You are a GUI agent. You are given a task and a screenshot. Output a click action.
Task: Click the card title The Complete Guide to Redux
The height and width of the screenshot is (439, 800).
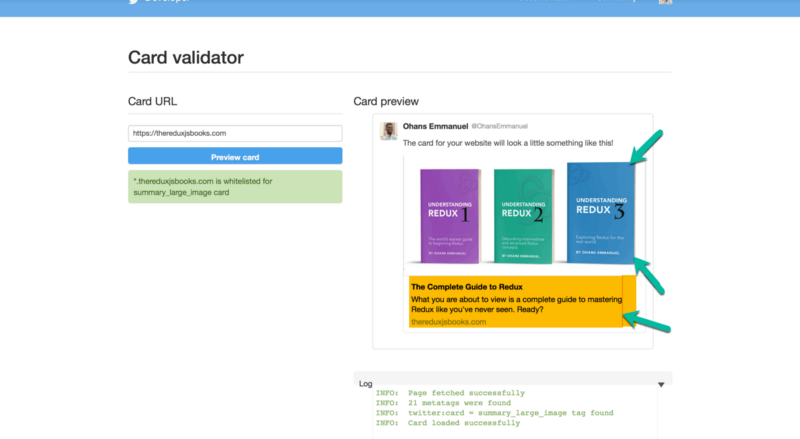(466, 287)
